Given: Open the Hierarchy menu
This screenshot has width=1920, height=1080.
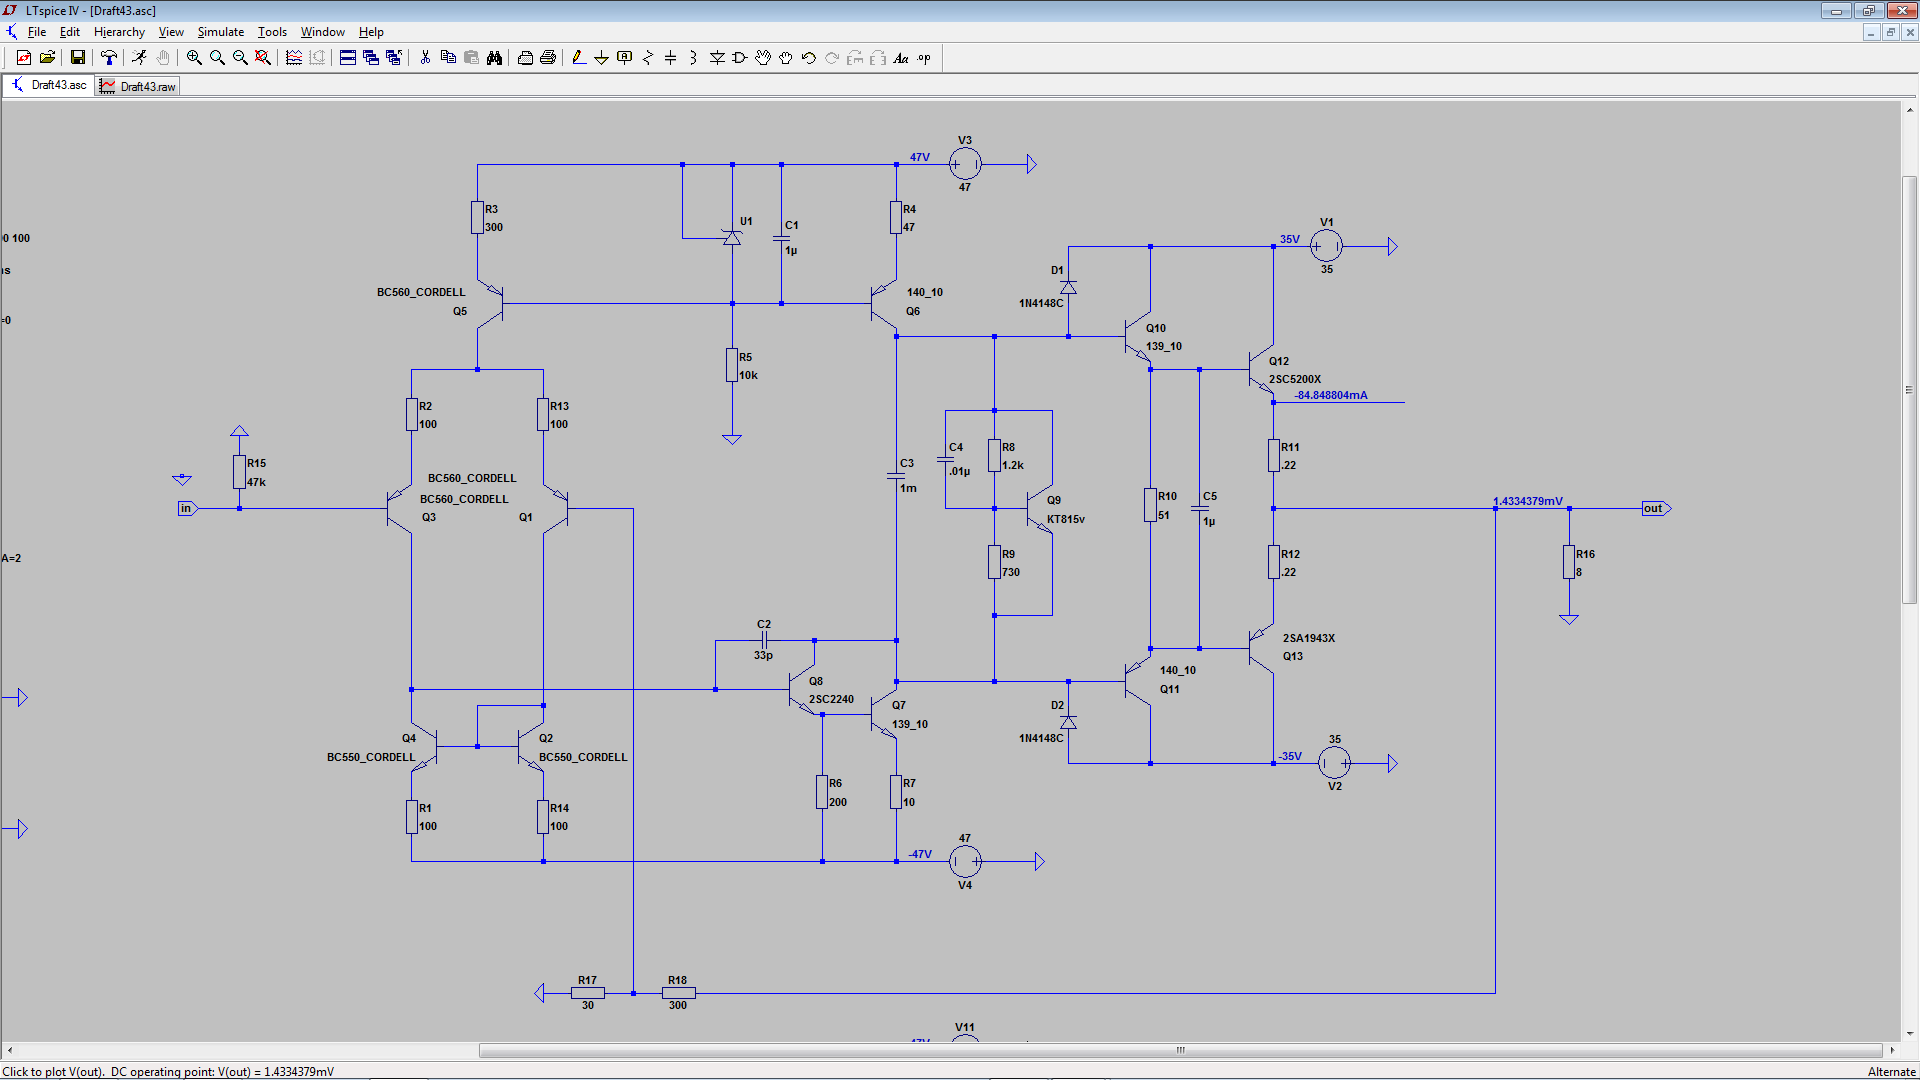Looking at the screenshot, I should click(x=119, y=32).
